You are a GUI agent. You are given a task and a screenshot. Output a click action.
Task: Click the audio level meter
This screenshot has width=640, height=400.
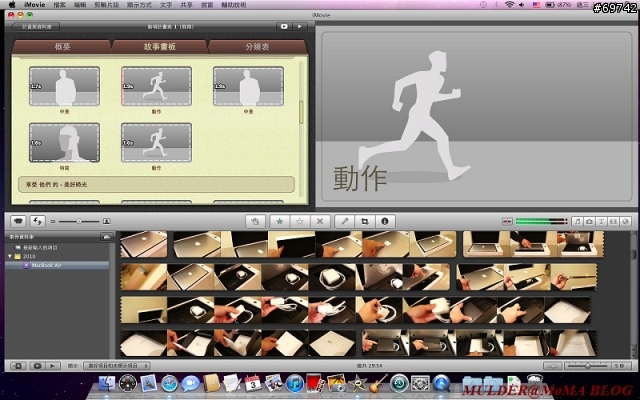coord(541,221)
